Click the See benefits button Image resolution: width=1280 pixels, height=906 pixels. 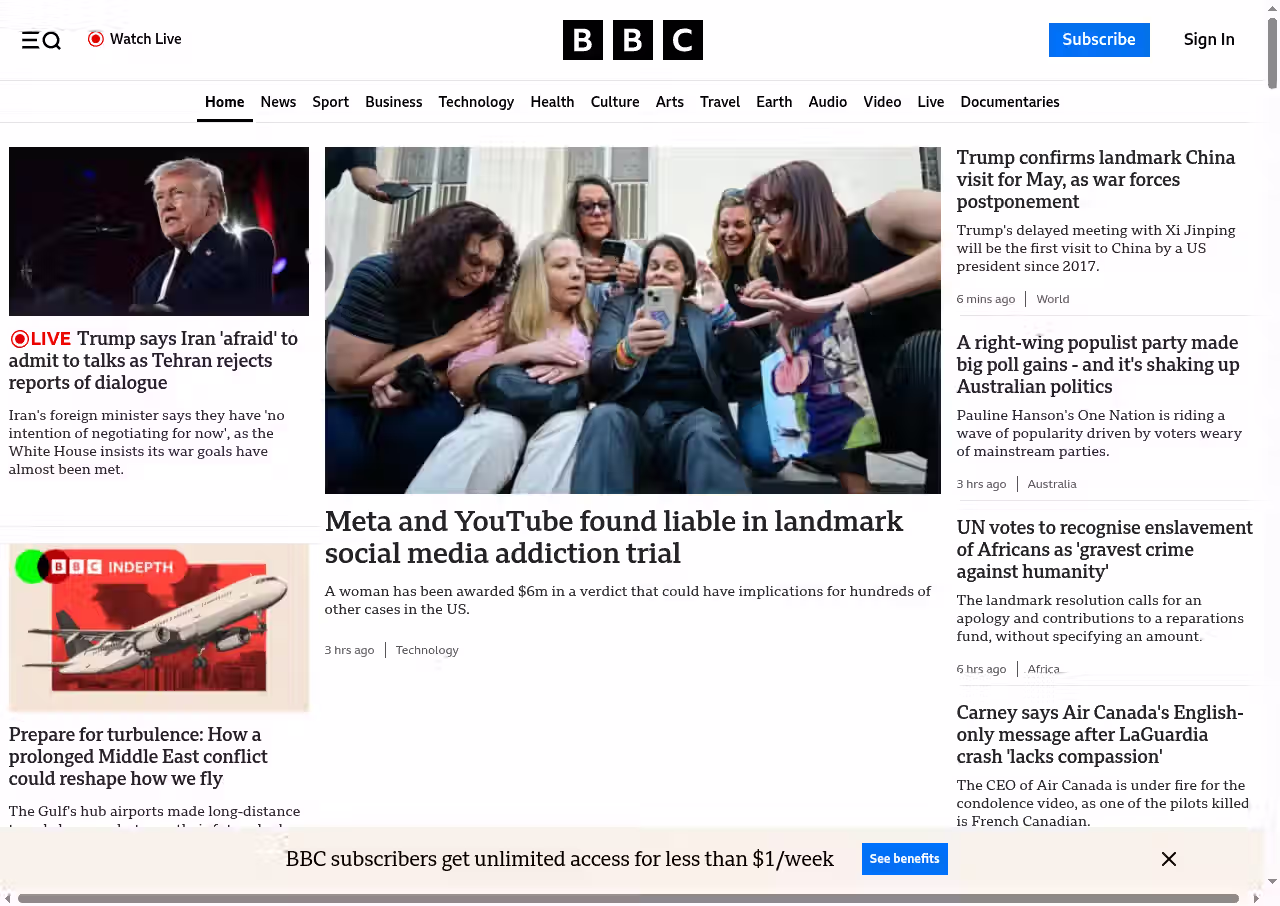tap(904, 859)
